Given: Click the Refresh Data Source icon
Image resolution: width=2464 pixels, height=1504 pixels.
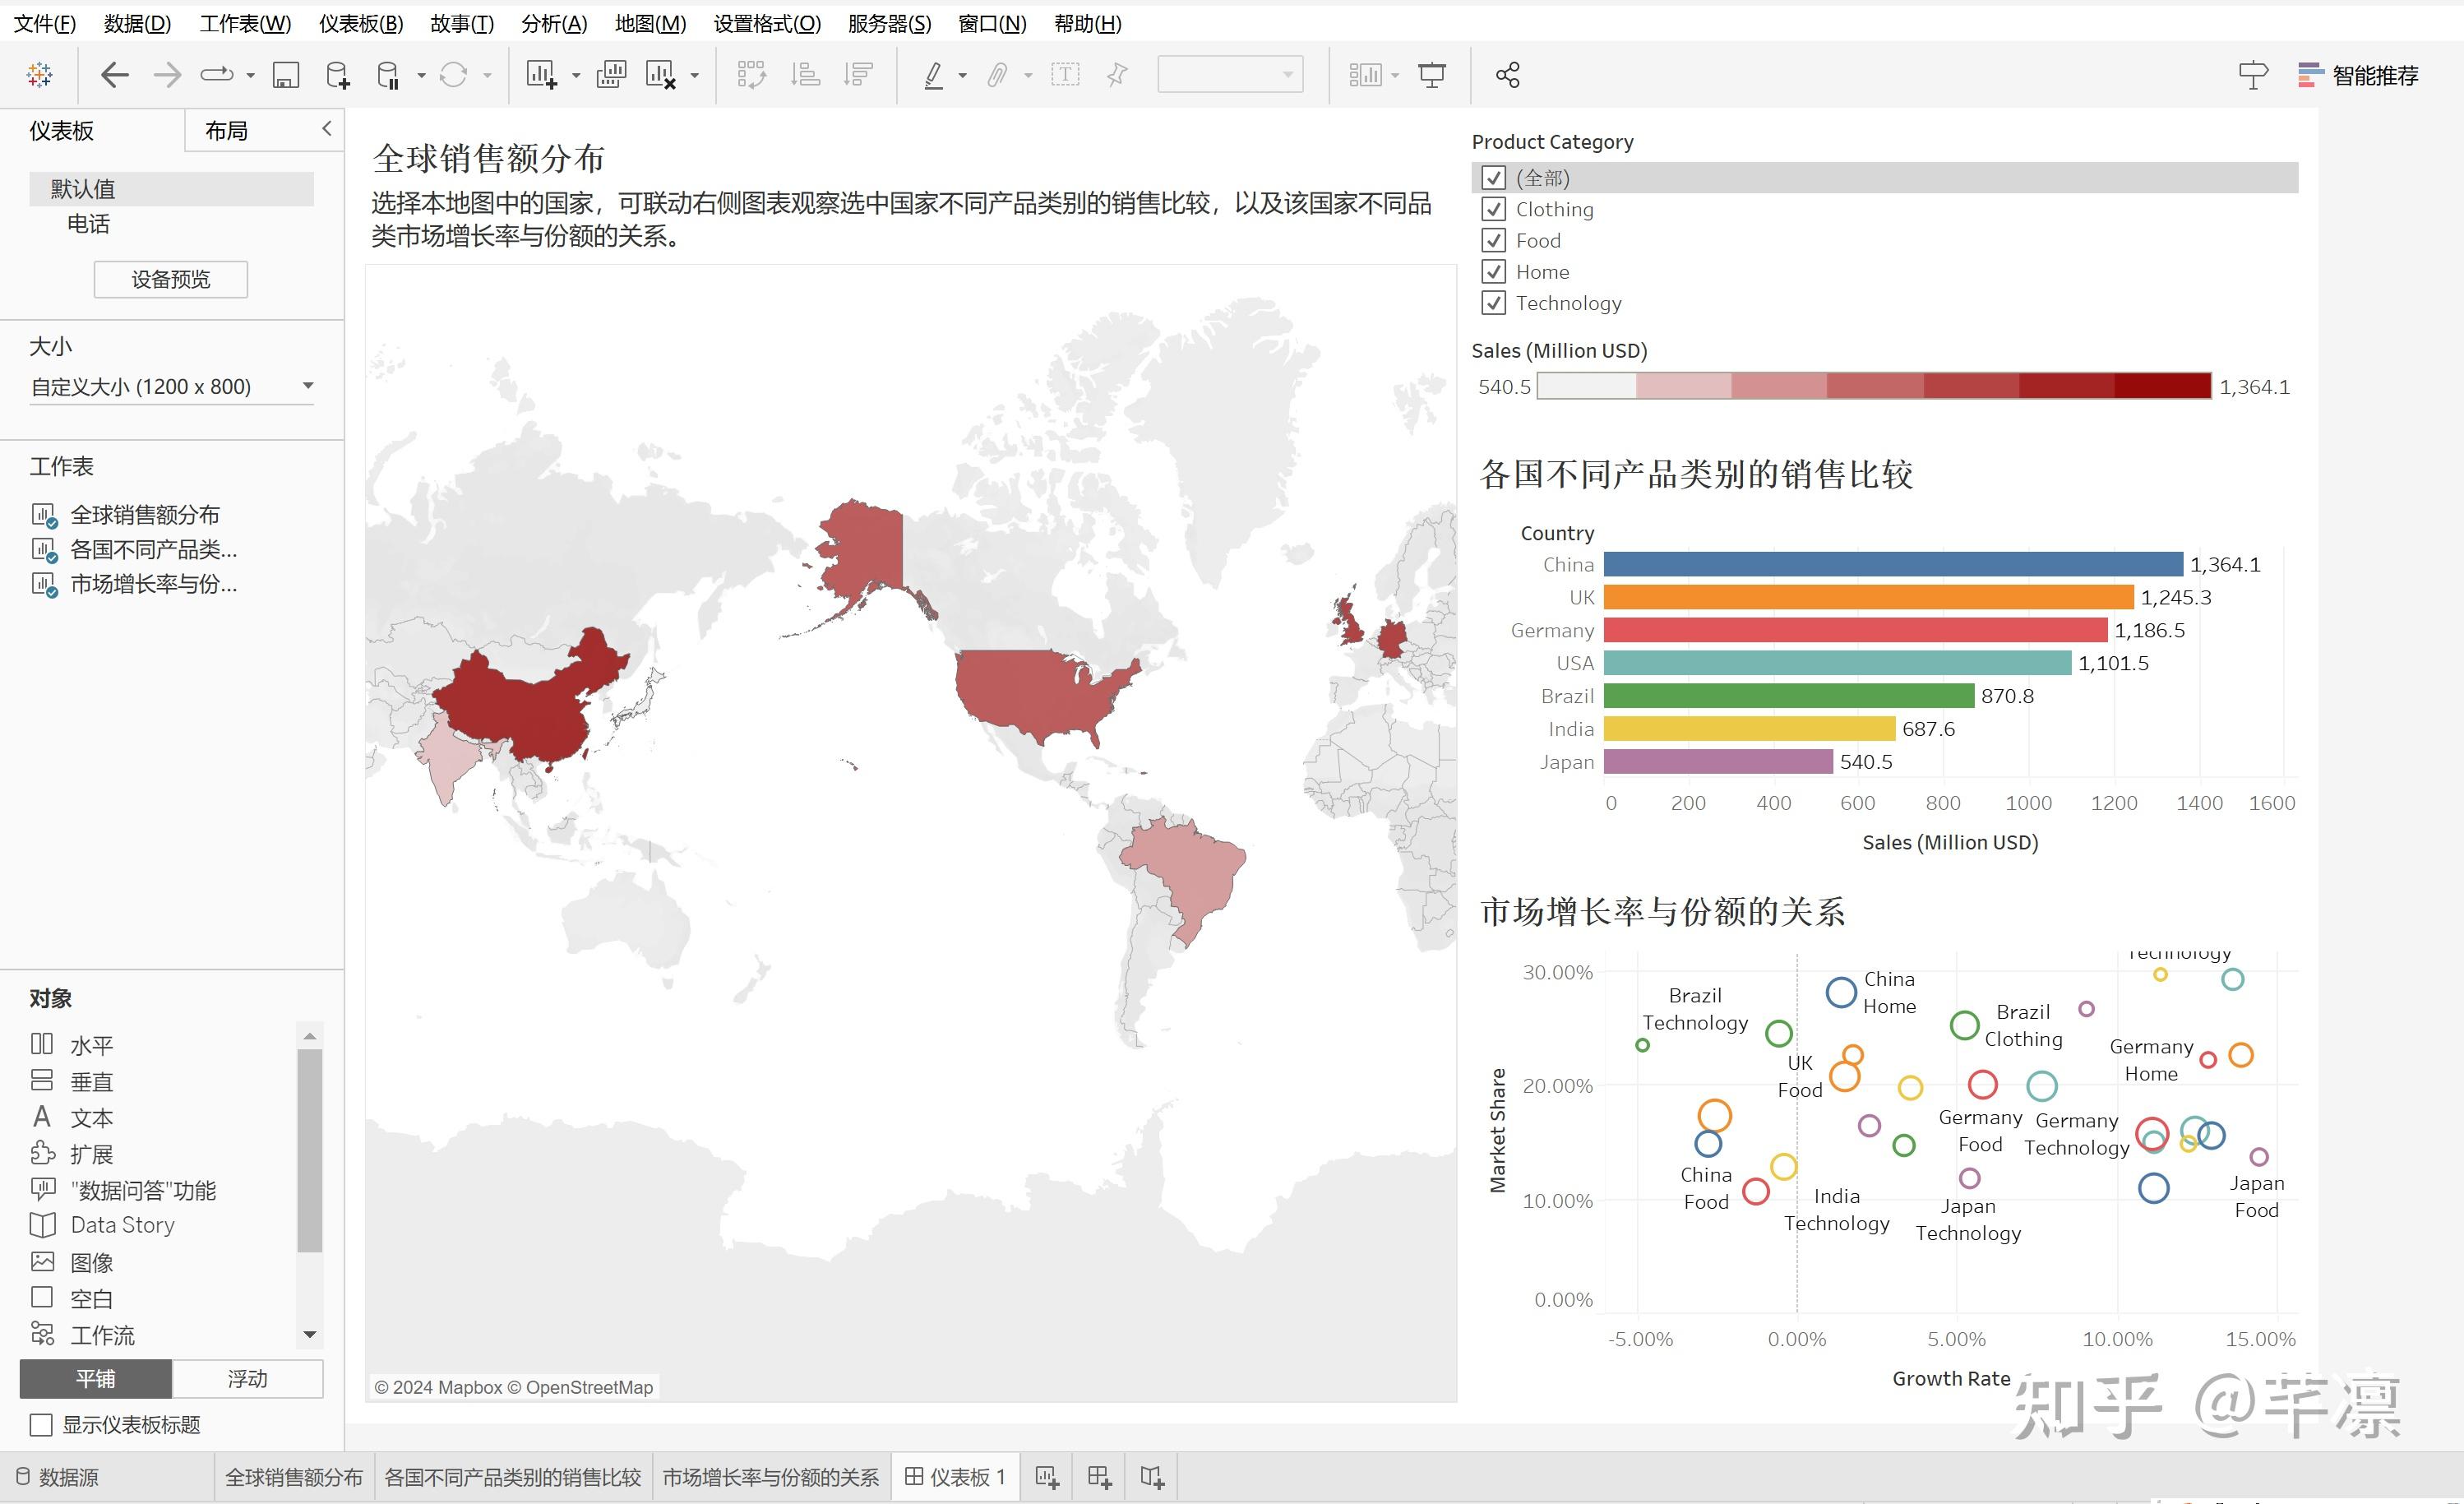Looking at the screenshot, I should [x=455, y=74].
